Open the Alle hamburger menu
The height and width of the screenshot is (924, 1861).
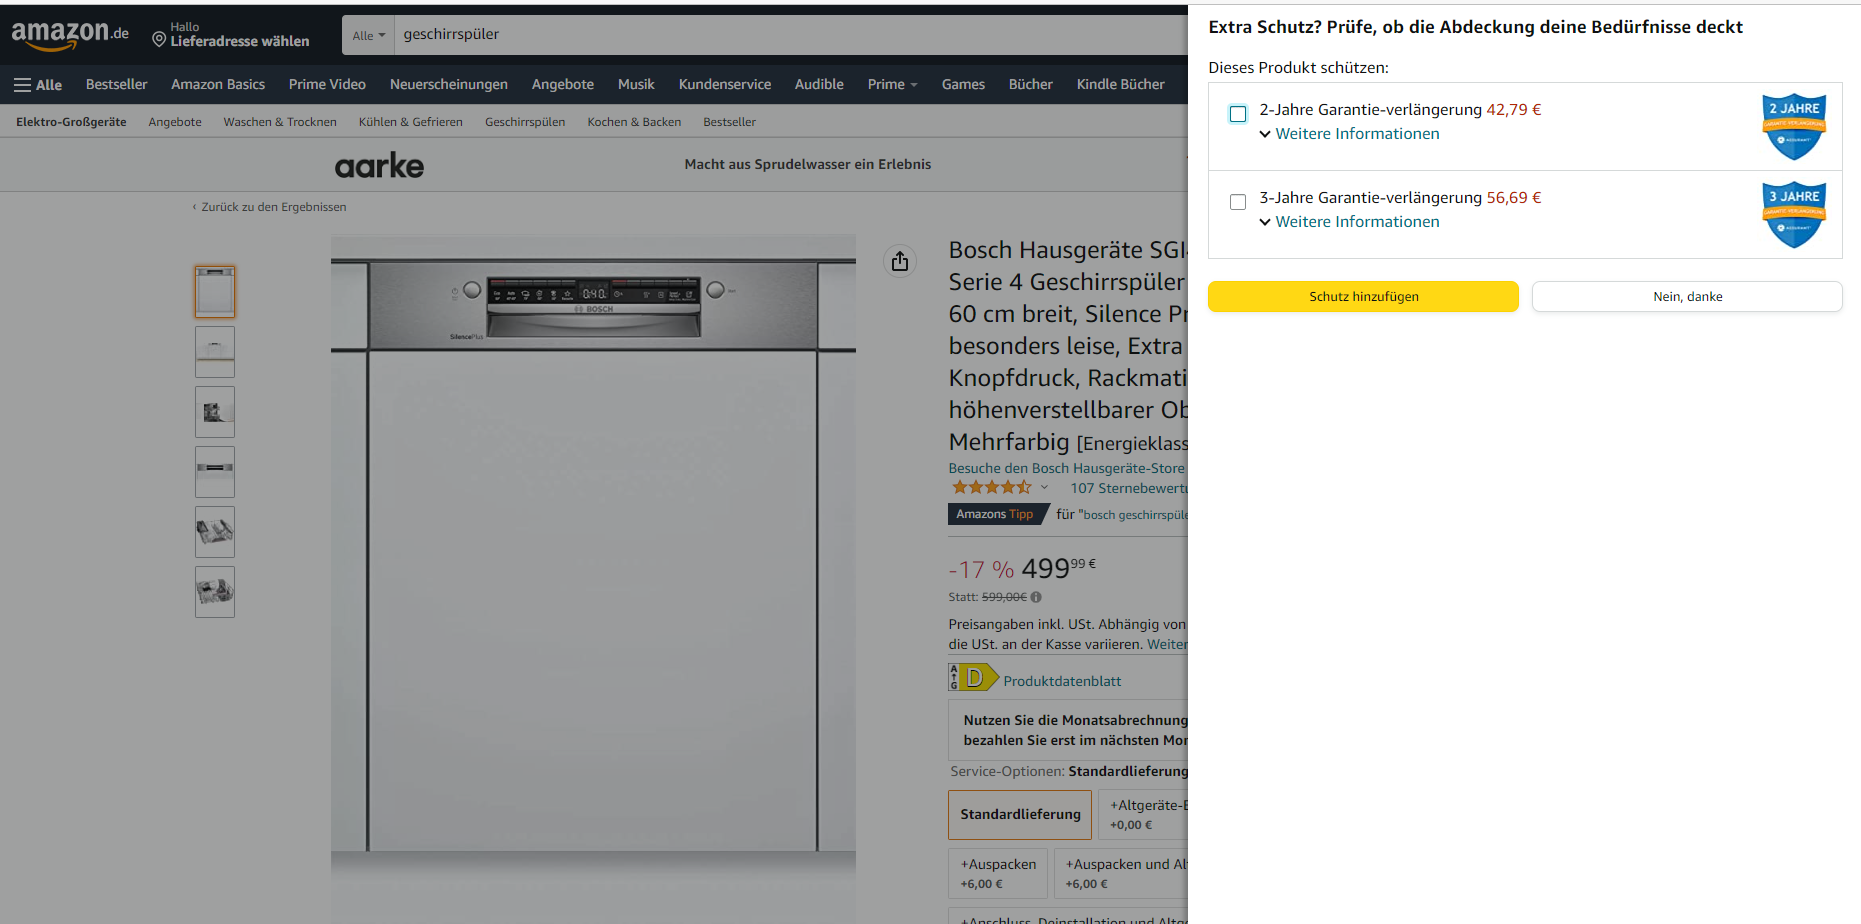click(38, 85)
